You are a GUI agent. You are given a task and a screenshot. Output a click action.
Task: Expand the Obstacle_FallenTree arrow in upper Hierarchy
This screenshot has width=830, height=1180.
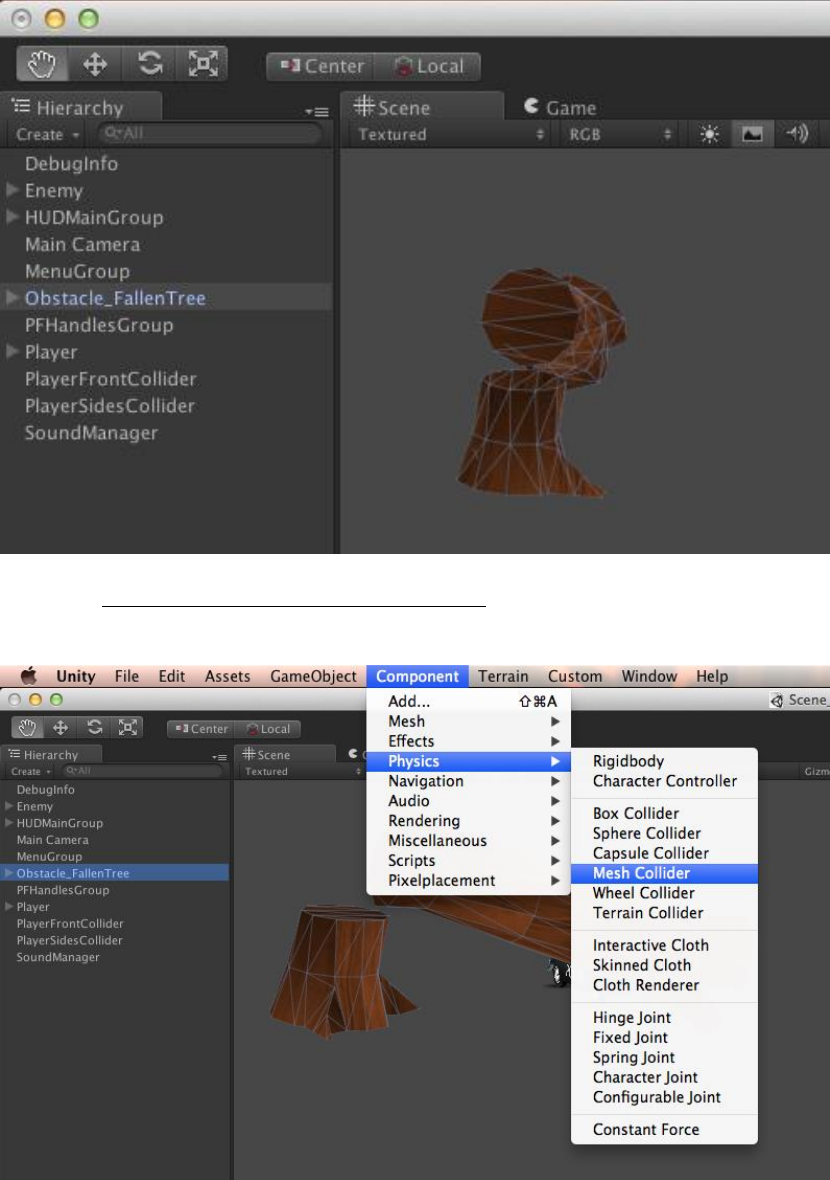coord(12,297)
